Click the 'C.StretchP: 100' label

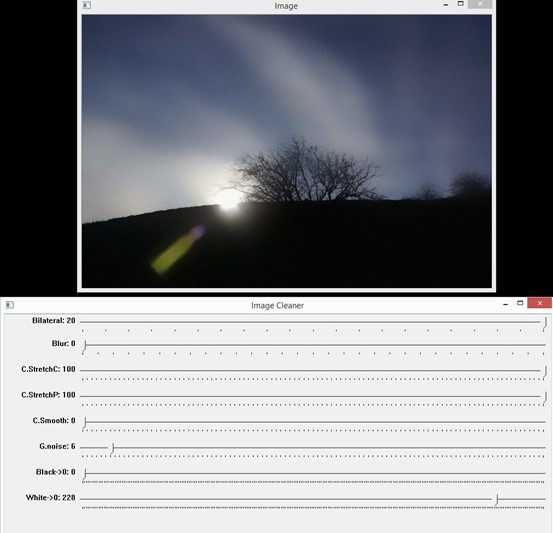coord(48,395)
